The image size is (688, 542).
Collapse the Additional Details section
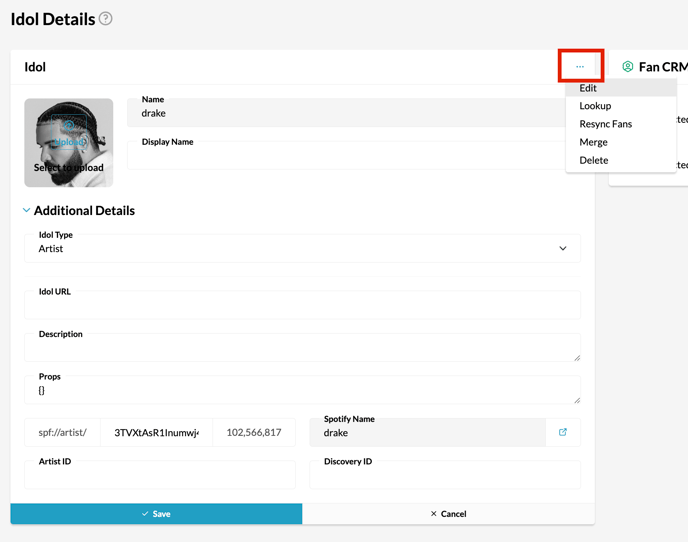coord(27,211)
